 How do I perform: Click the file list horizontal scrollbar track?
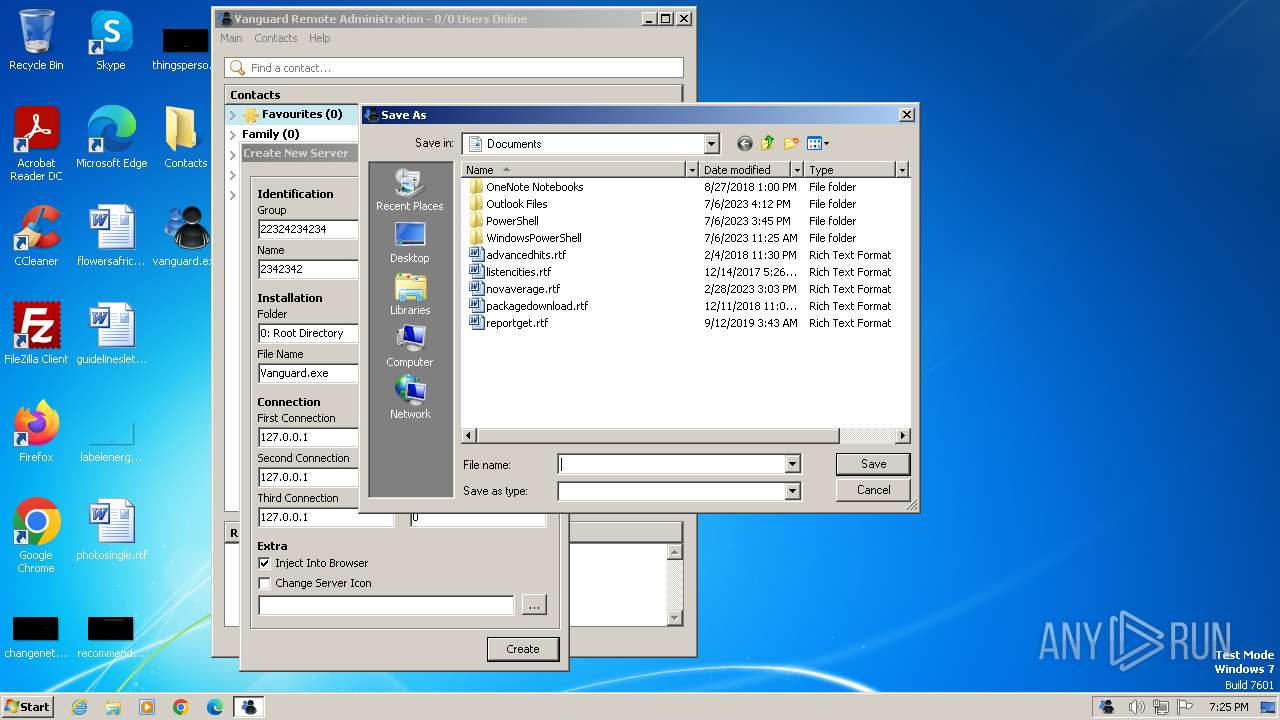[x=868, y=436]
